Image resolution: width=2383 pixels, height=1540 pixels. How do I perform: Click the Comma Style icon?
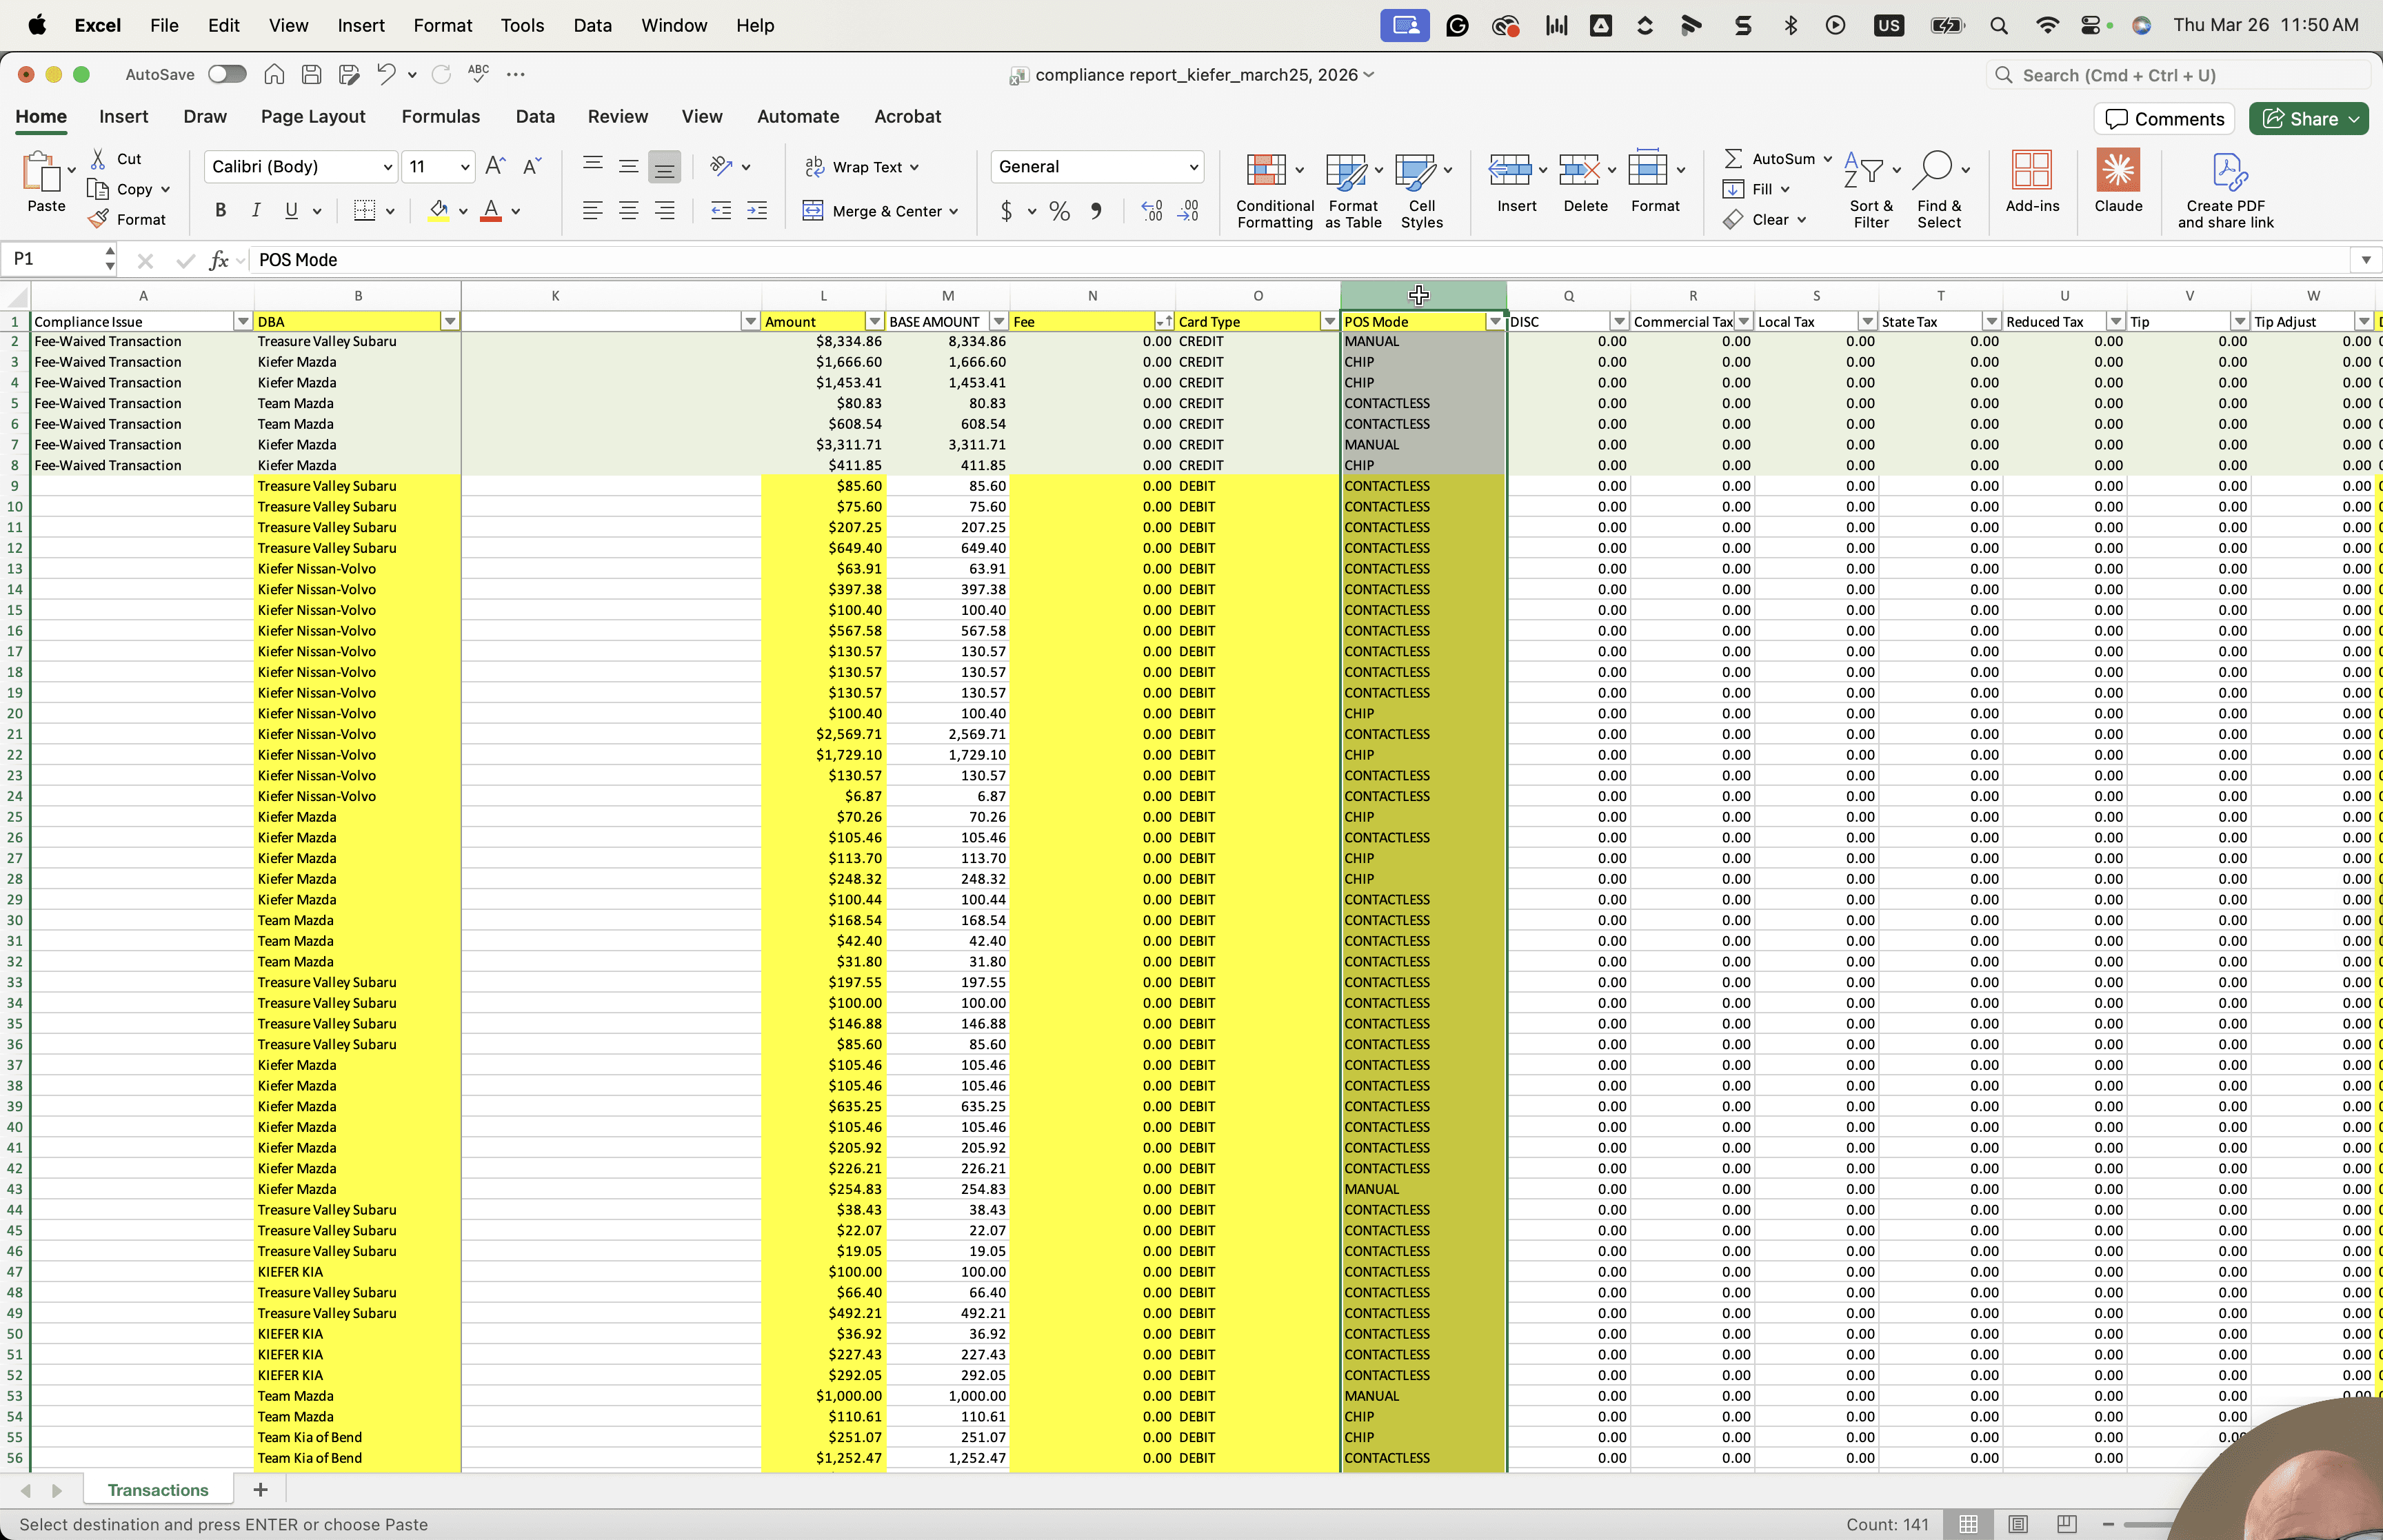1096,211
